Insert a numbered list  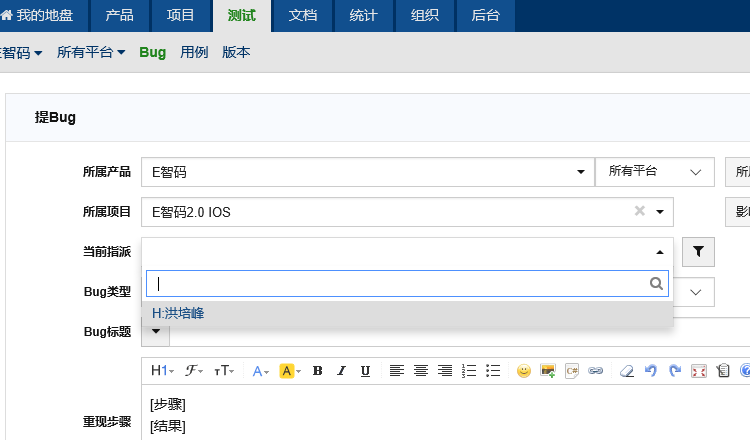pyautogui.click(x=469, y=371)
